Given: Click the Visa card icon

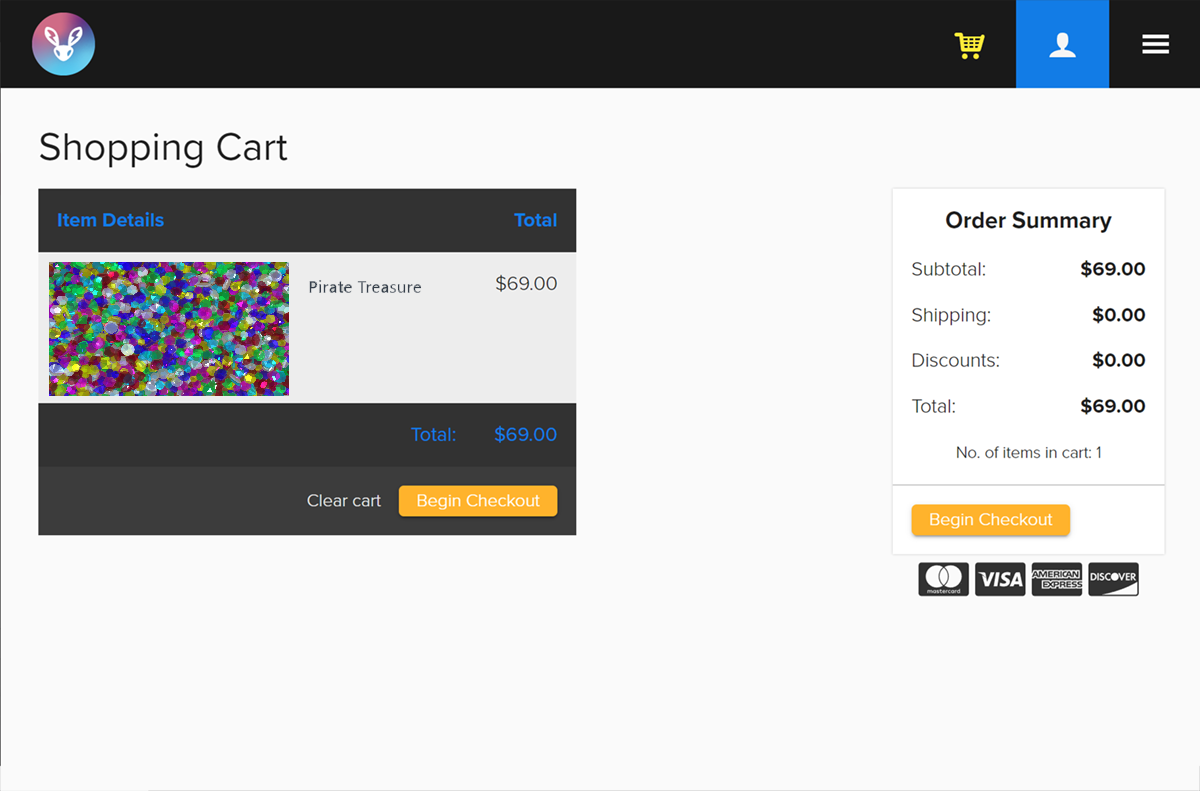Looking at the screenshot, I should (1000, 579).
